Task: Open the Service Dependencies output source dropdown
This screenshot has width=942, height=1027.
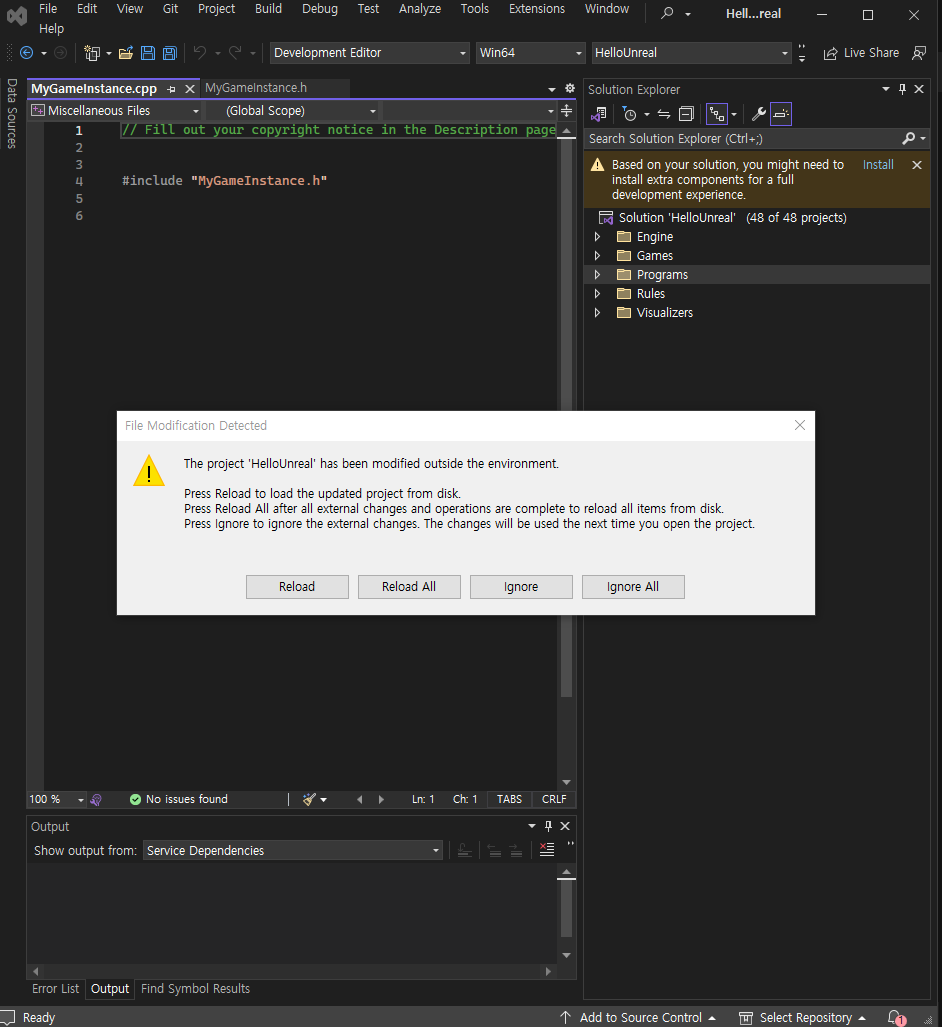Action: (292, 850)
